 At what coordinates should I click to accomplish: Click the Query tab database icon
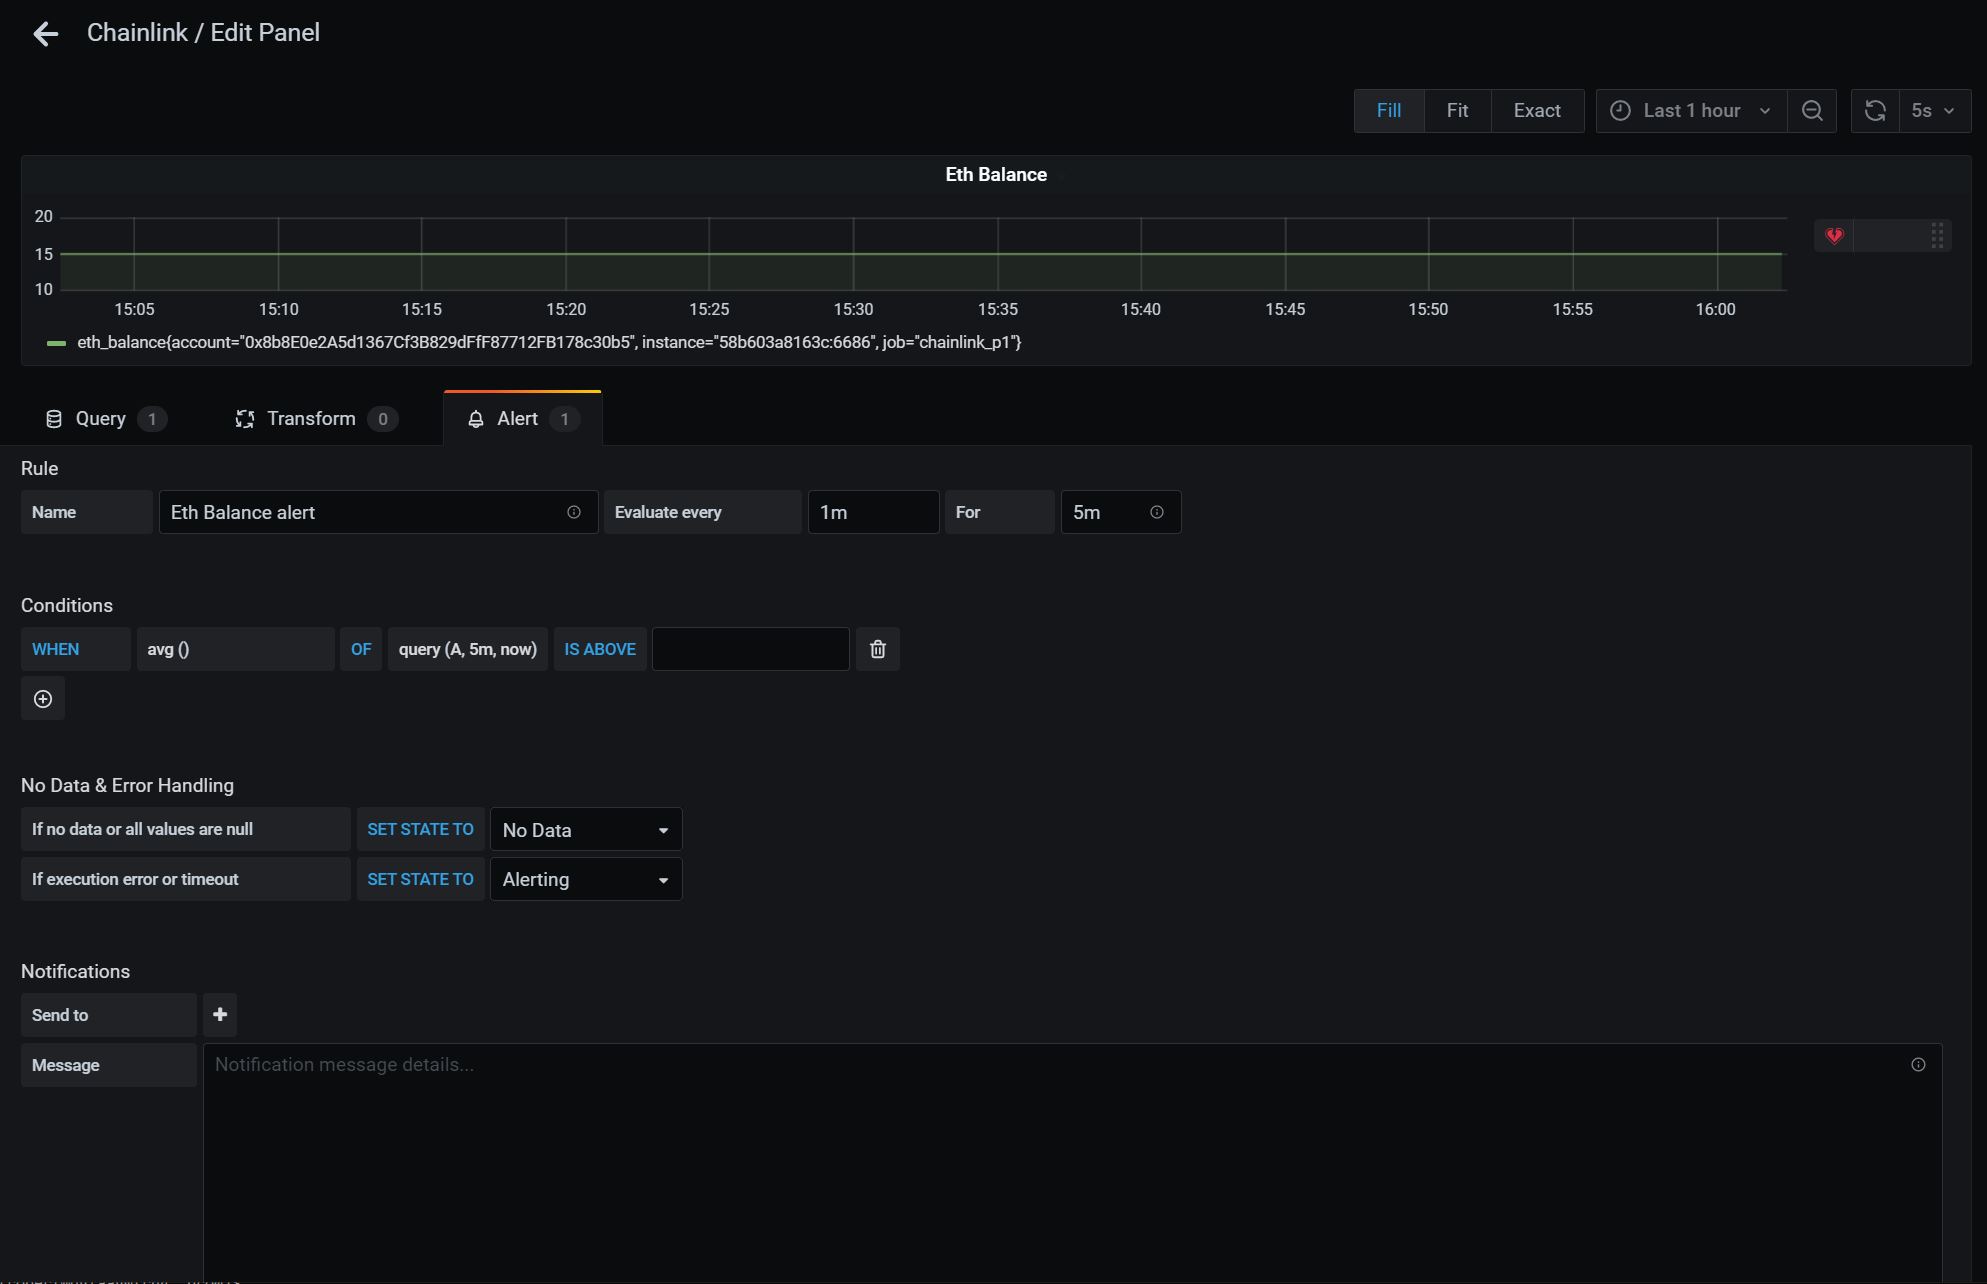[x=54, y=419]
